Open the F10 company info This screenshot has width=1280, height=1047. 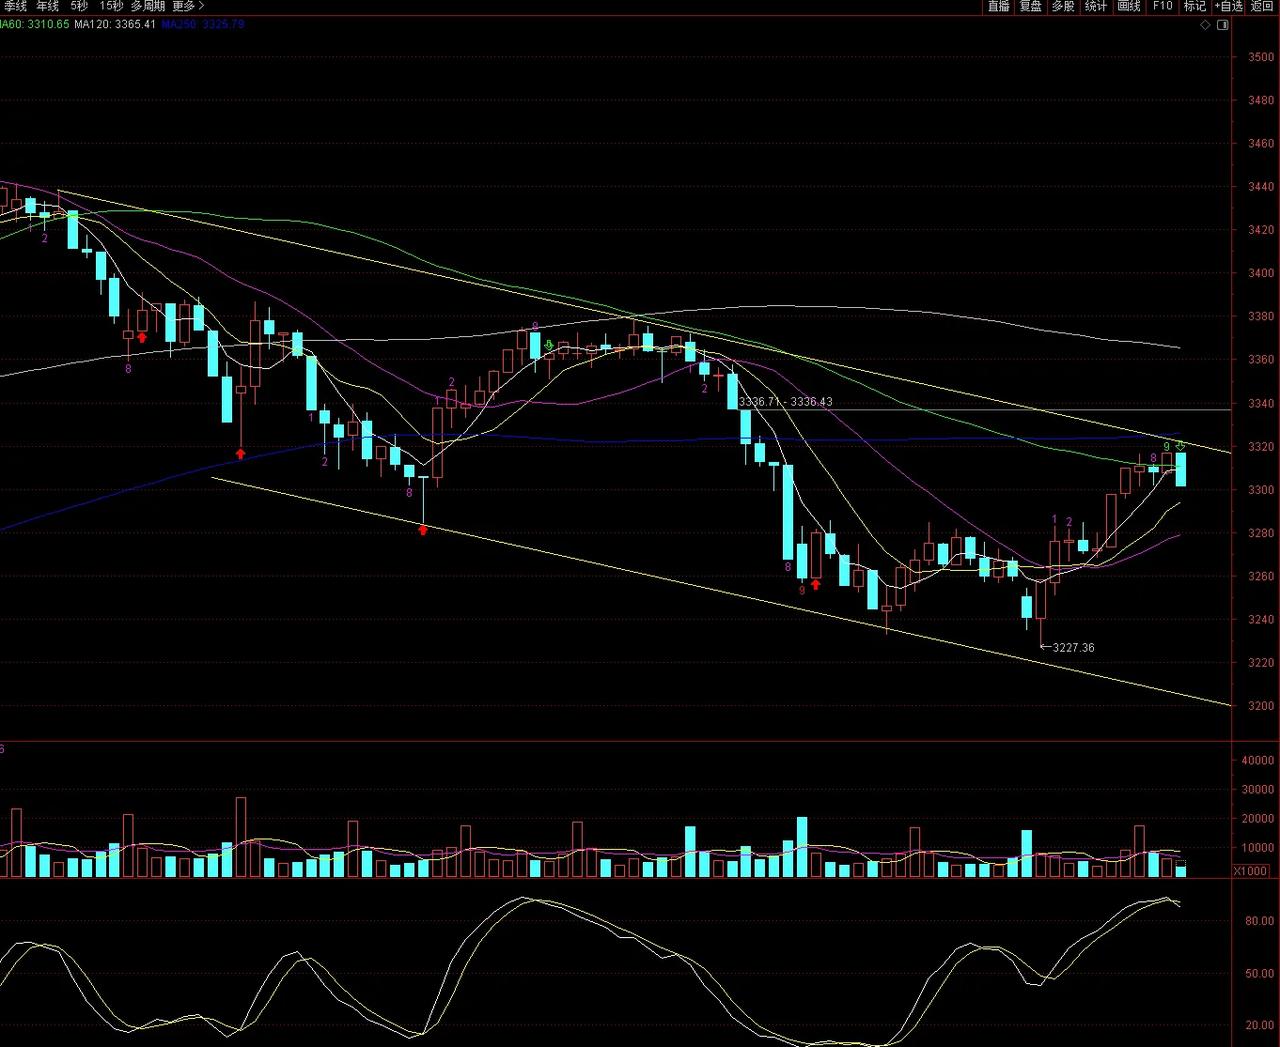point(1162,6)
